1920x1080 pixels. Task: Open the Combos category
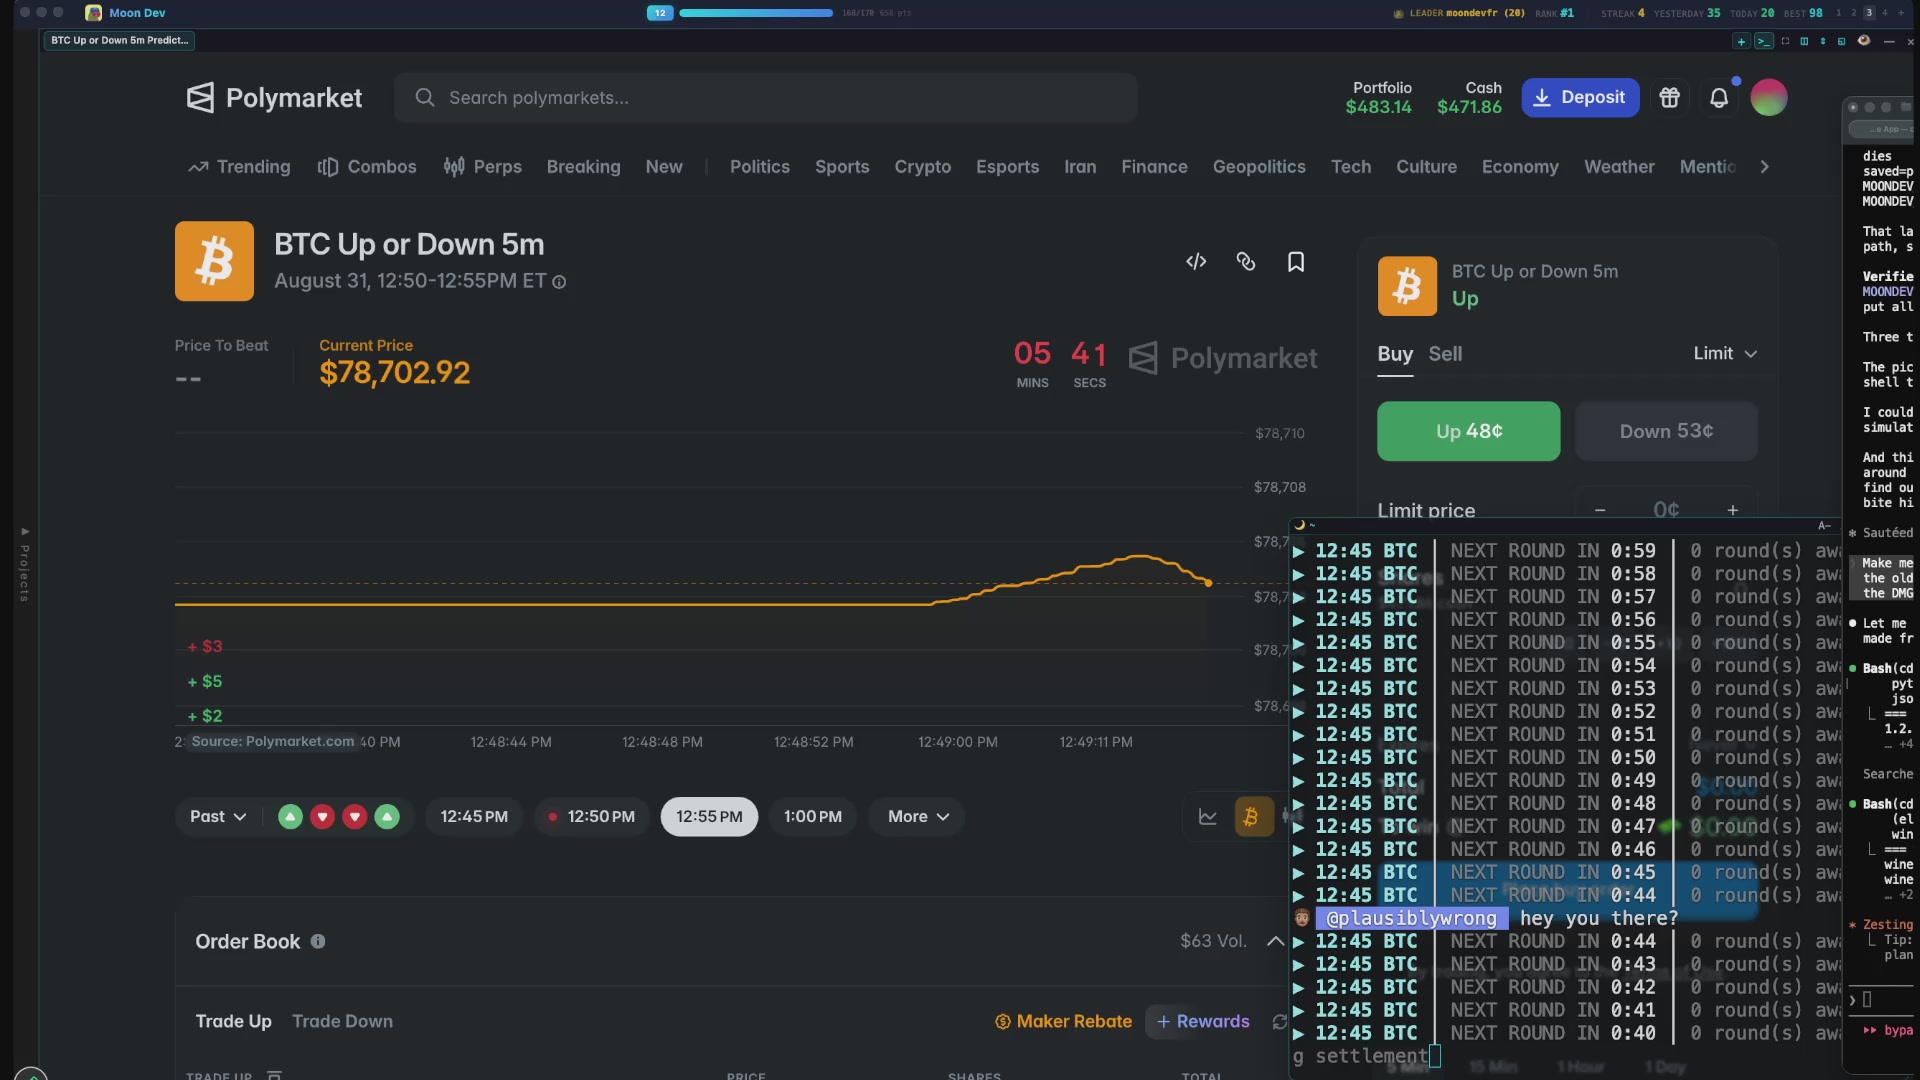tap(367, 167)
